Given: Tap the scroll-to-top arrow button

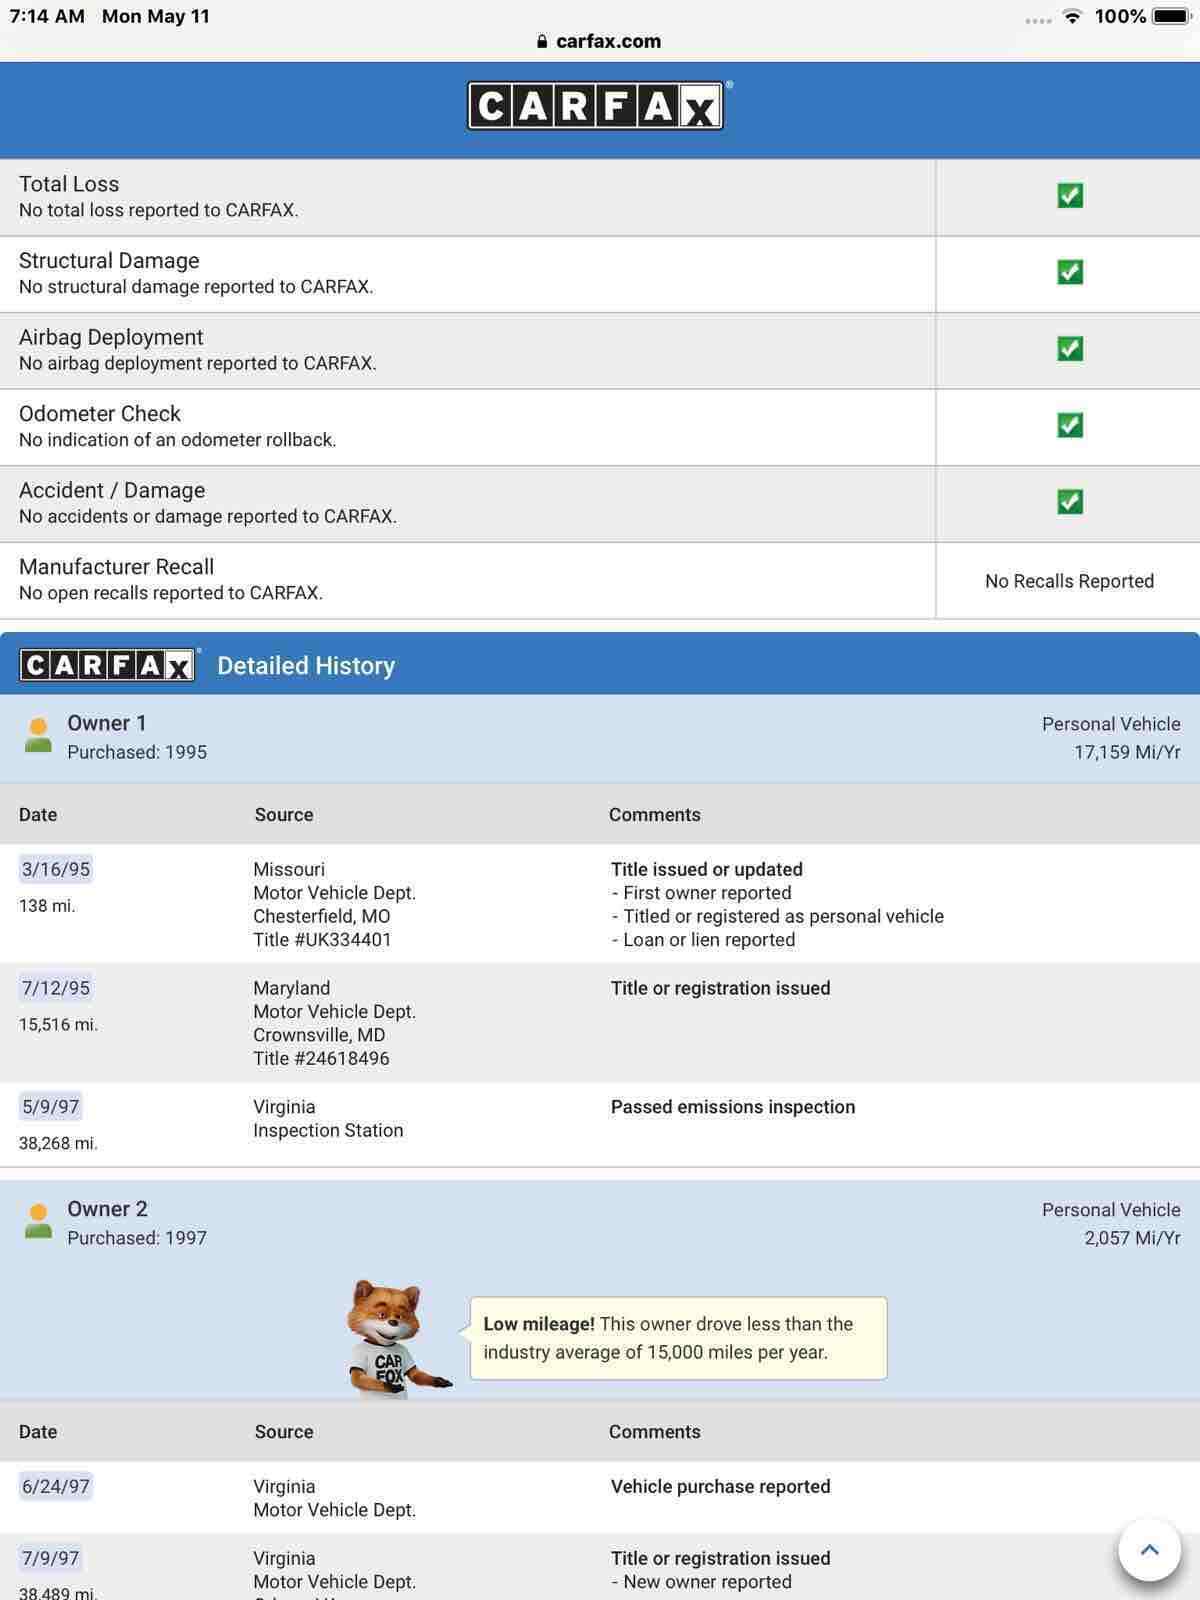Looking at the screenshot, I should coord(1149,1550).
